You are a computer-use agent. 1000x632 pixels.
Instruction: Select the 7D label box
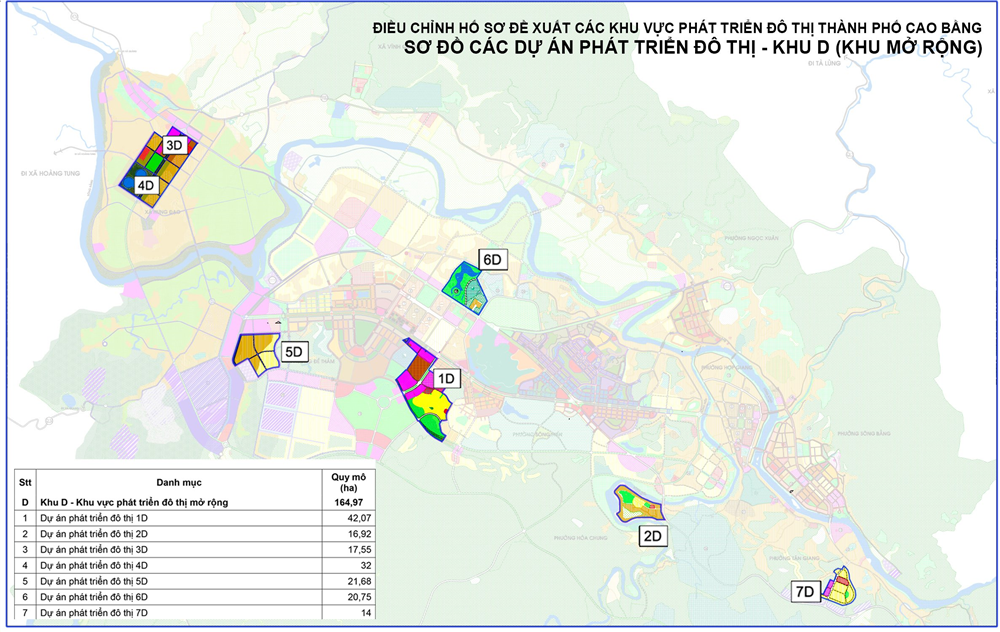pyautogui.click(x=805, y=591)
